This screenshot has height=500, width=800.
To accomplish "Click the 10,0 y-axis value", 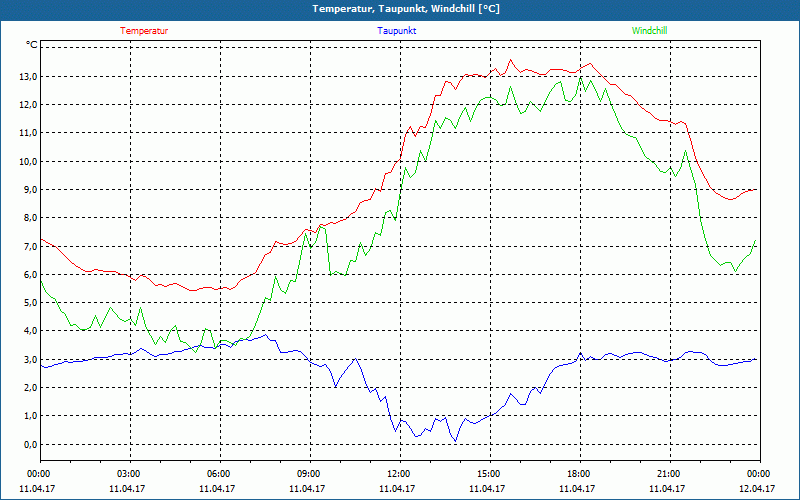I will [29, 161].
